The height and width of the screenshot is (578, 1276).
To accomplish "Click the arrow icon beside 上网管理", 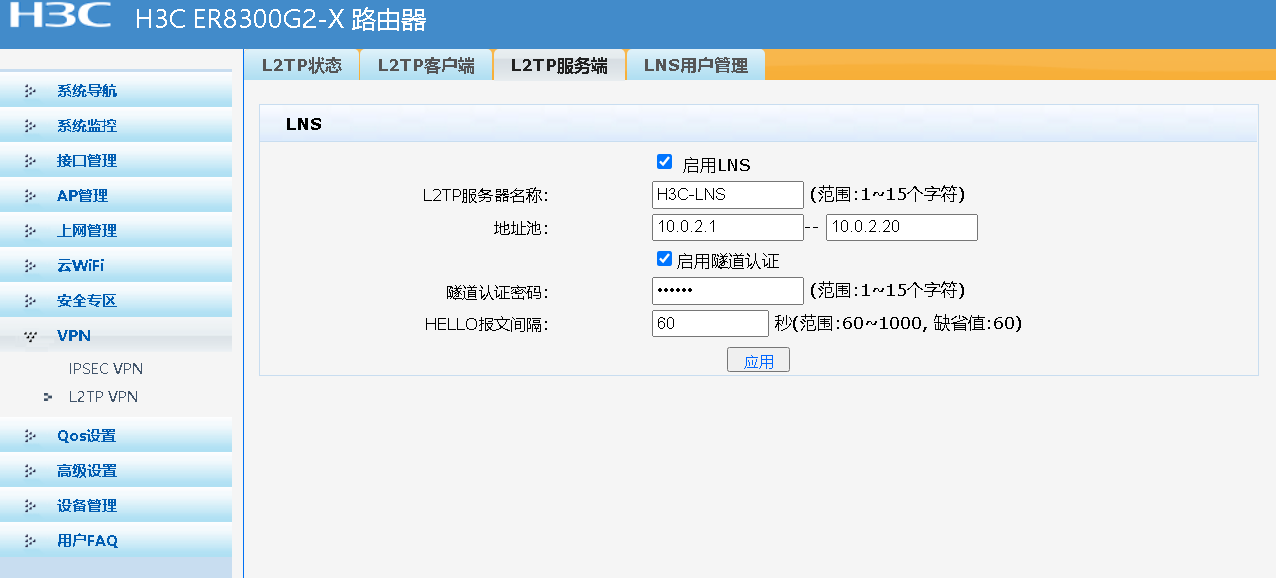I will click(x=31, y=231).
